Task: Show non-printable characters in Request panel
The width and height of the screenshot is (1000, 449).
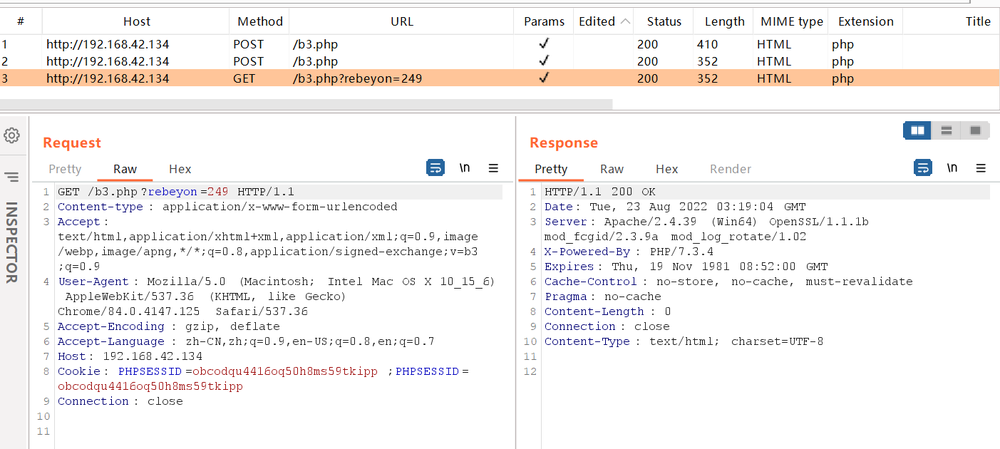Action: (x=464, y=168)
